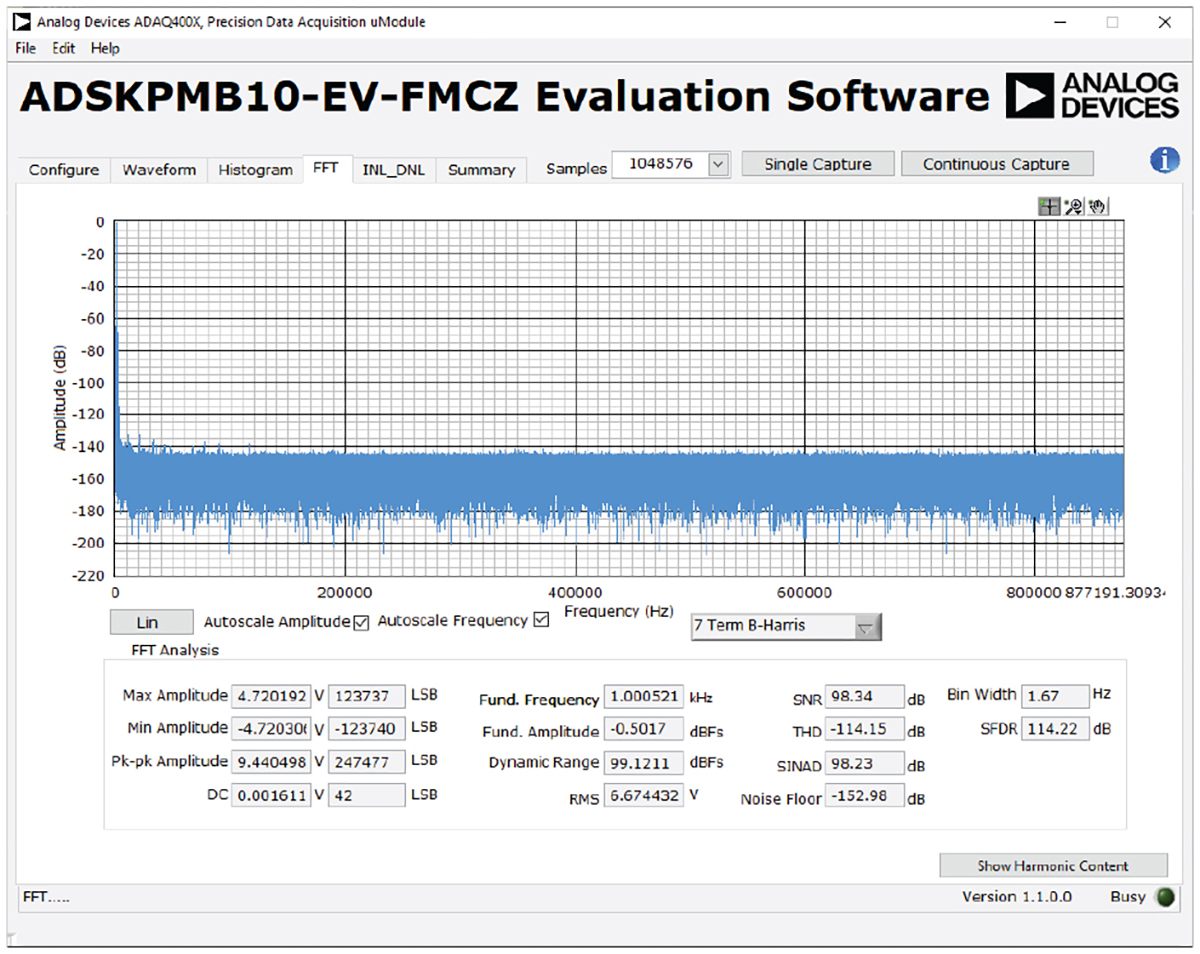Select the zoom magnifier graph tool

pos(1074,207)
